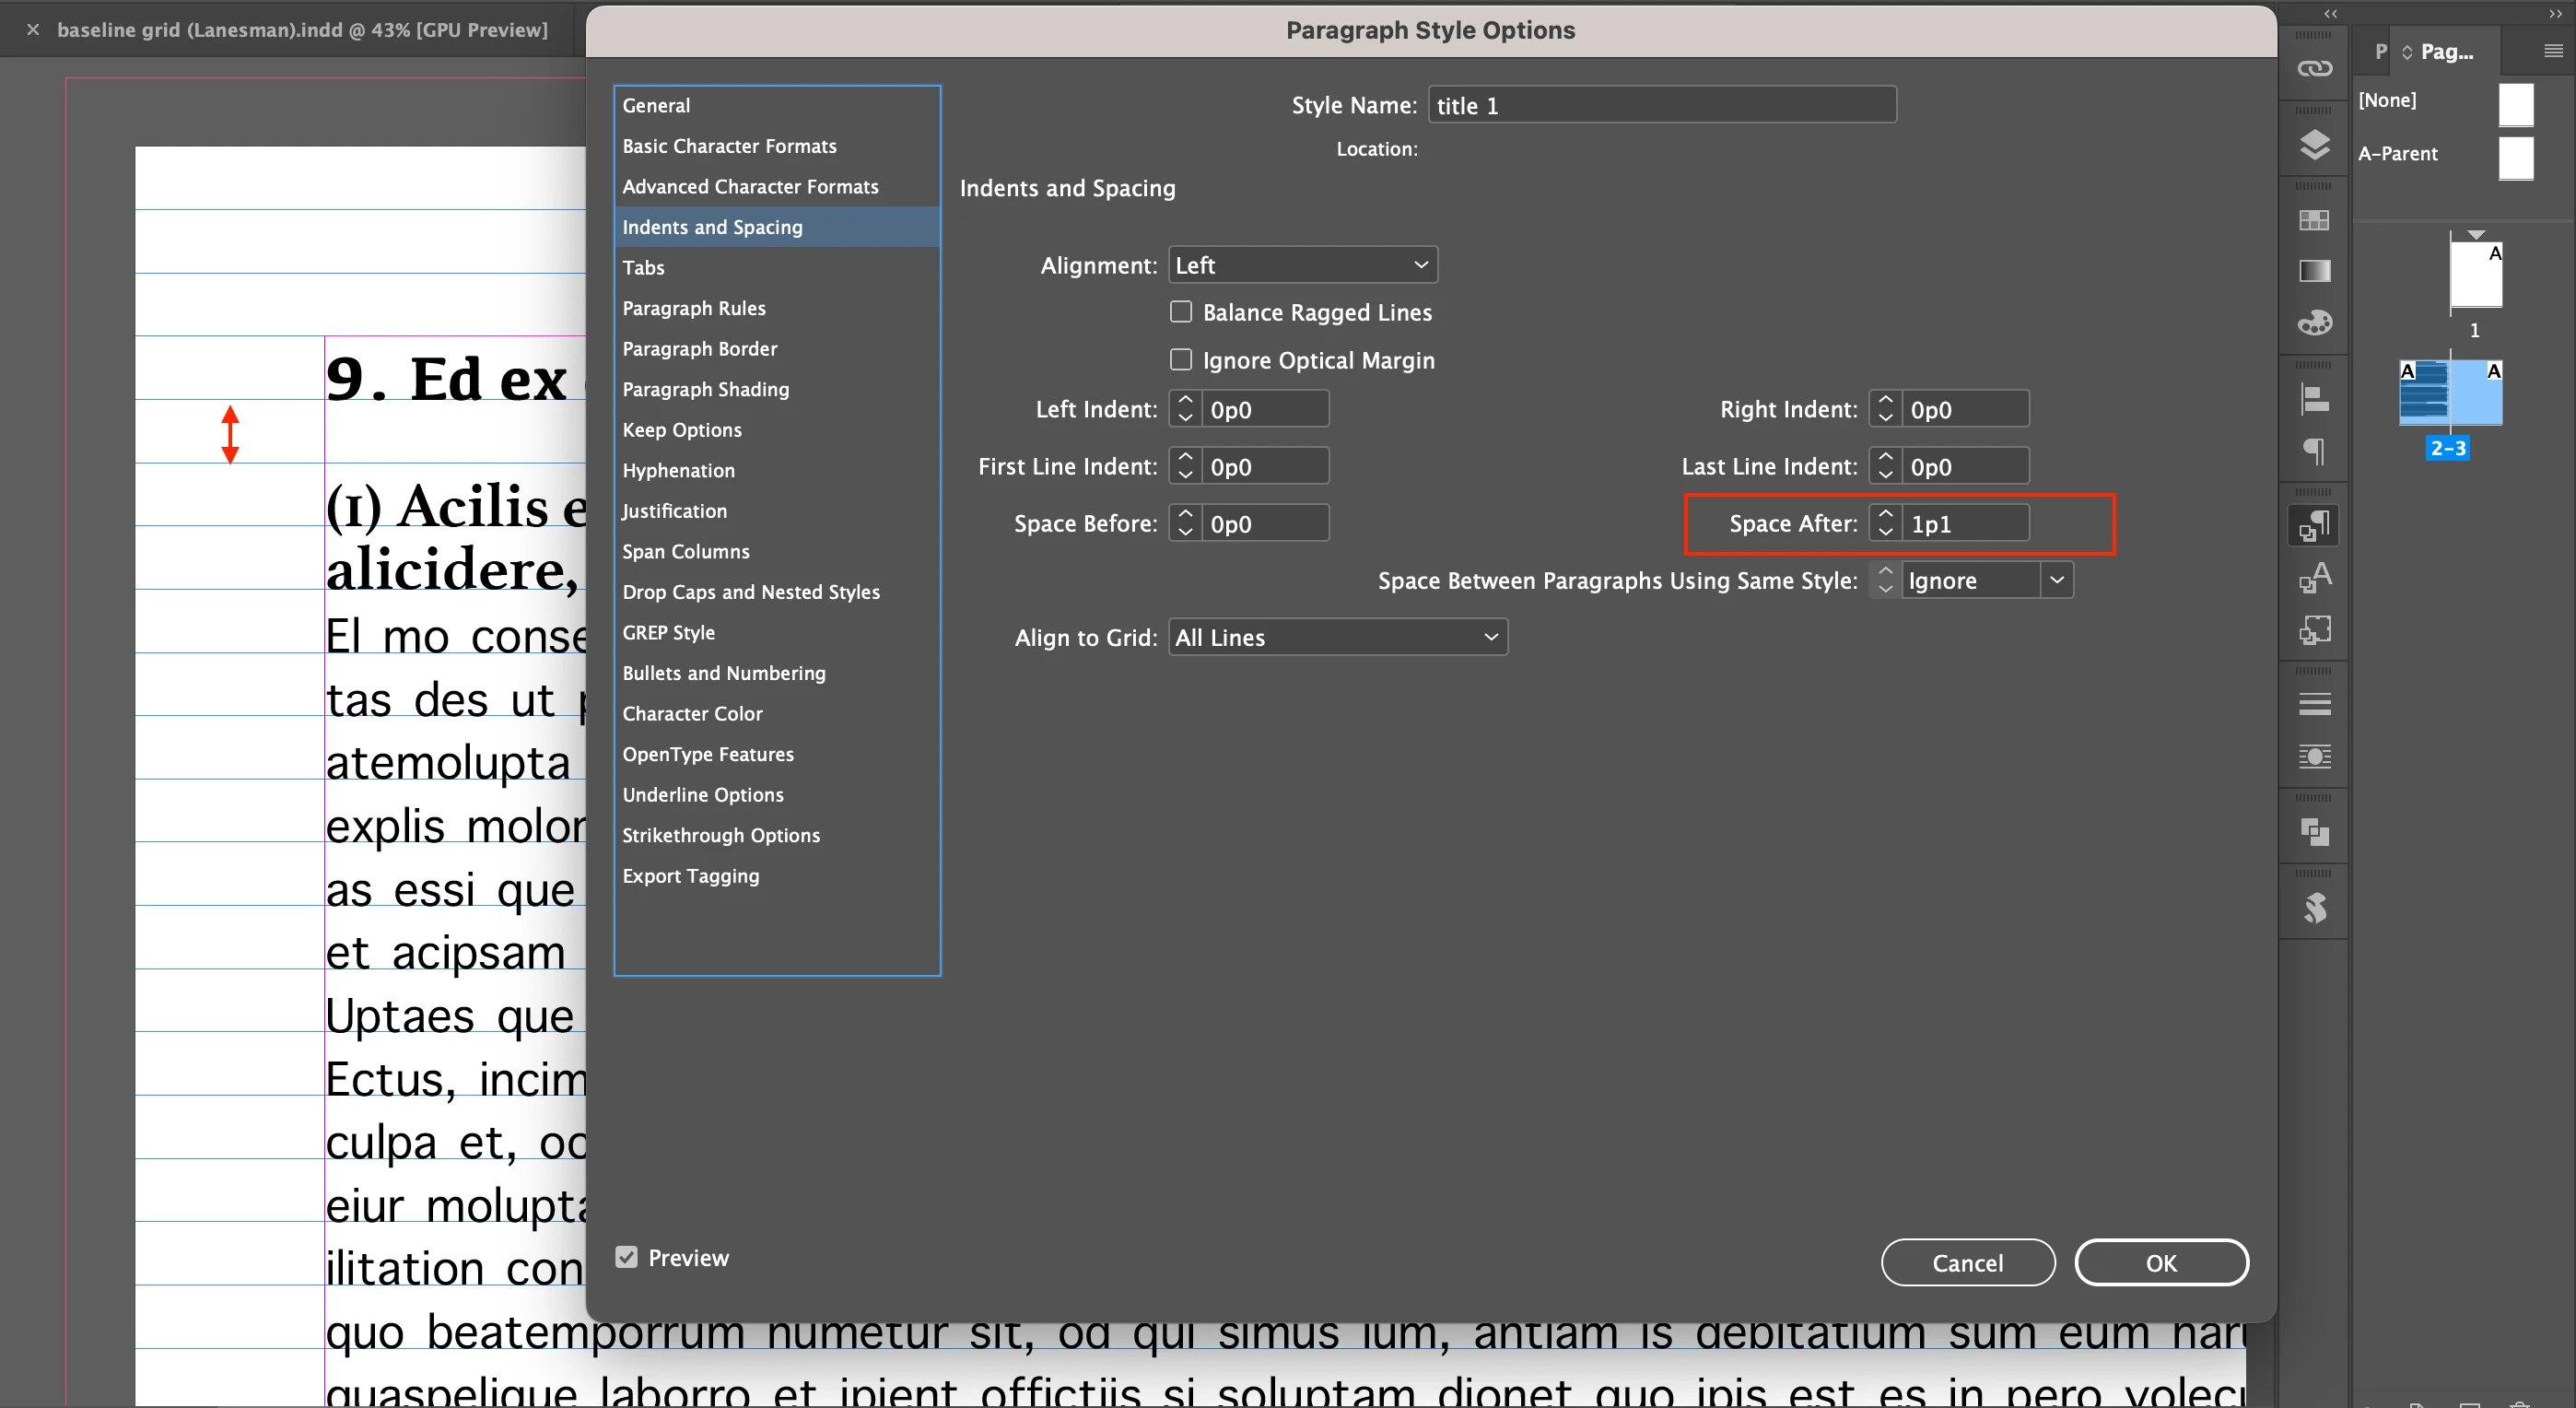Open the Character Styles panel icon

click(2314, 578)
